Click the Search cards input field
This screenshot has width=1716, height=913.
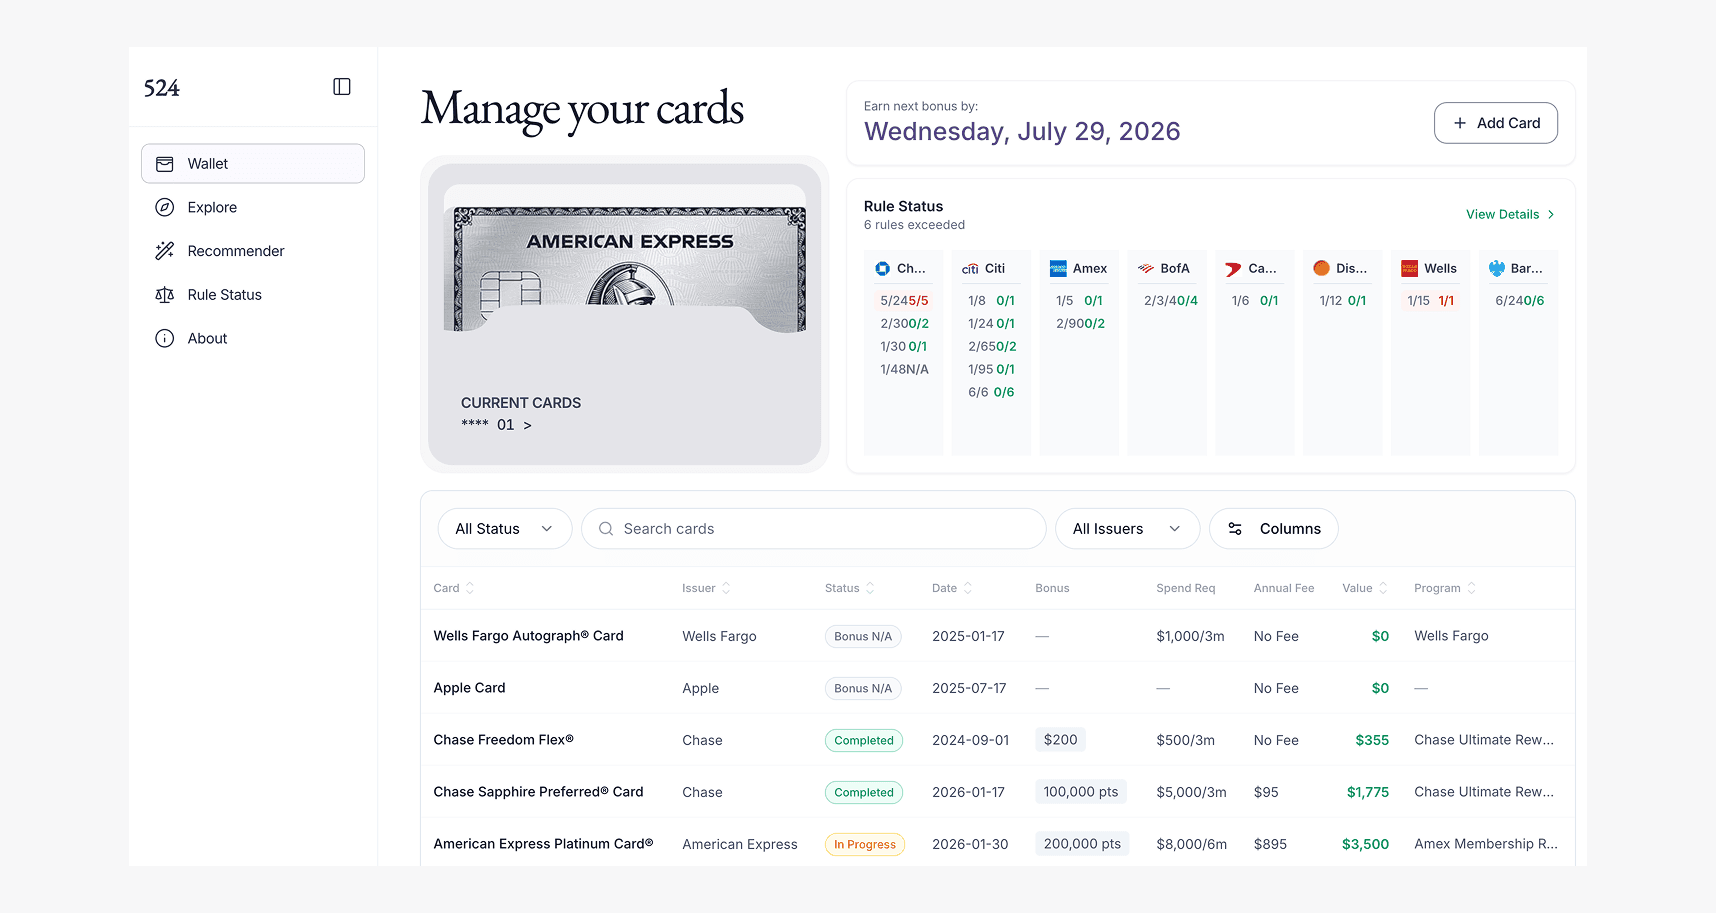(820, 529)
